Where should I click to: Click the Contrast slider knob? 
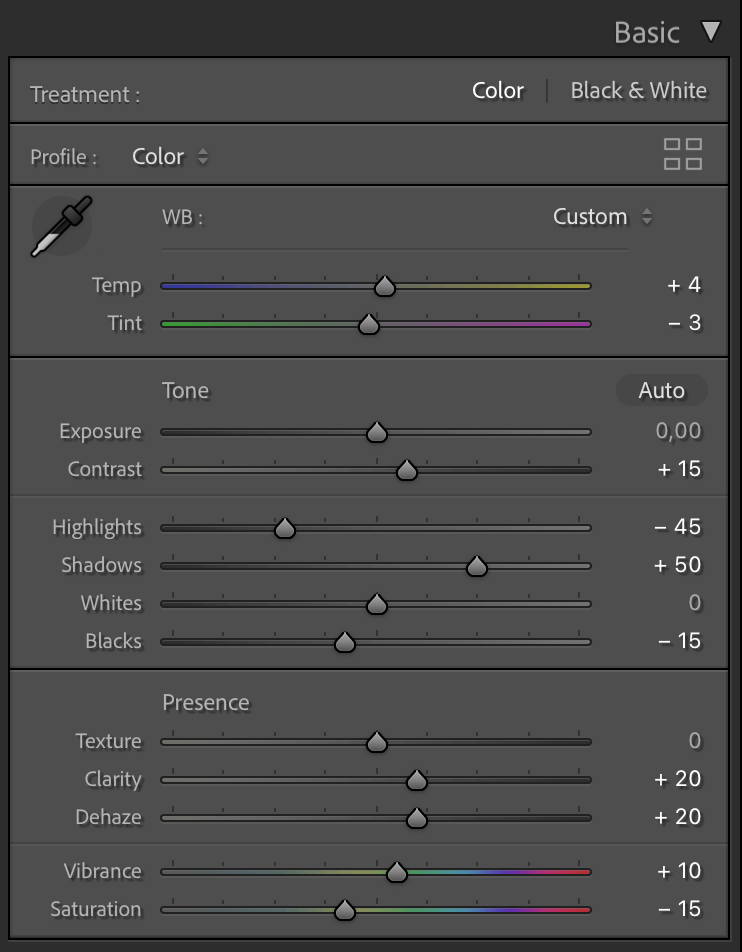tap(406, 470)
